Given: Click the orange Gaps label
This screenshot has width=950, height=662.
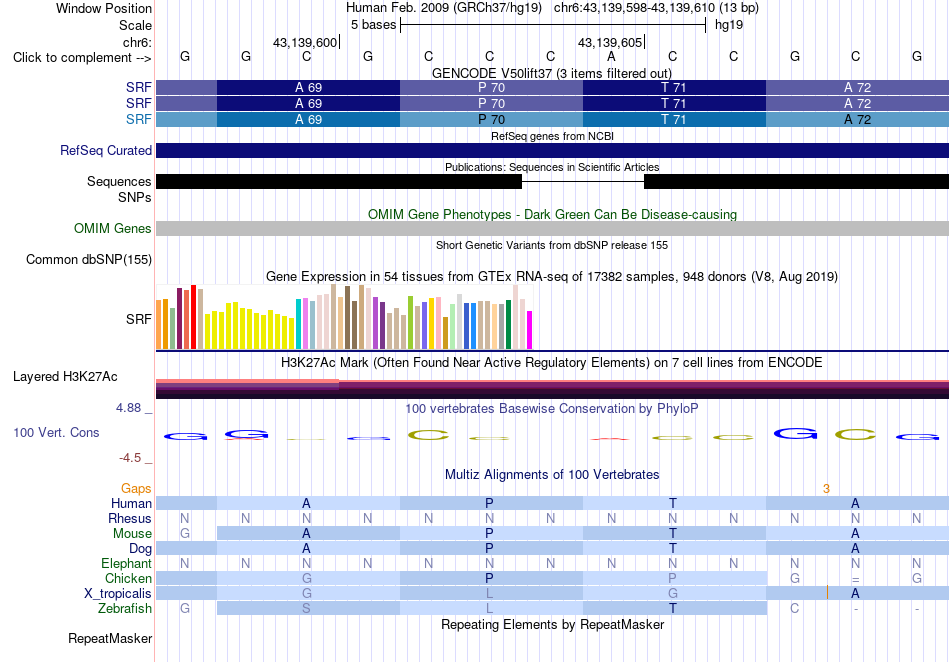Looking at the screenshot, I should [x=136, y=488].
